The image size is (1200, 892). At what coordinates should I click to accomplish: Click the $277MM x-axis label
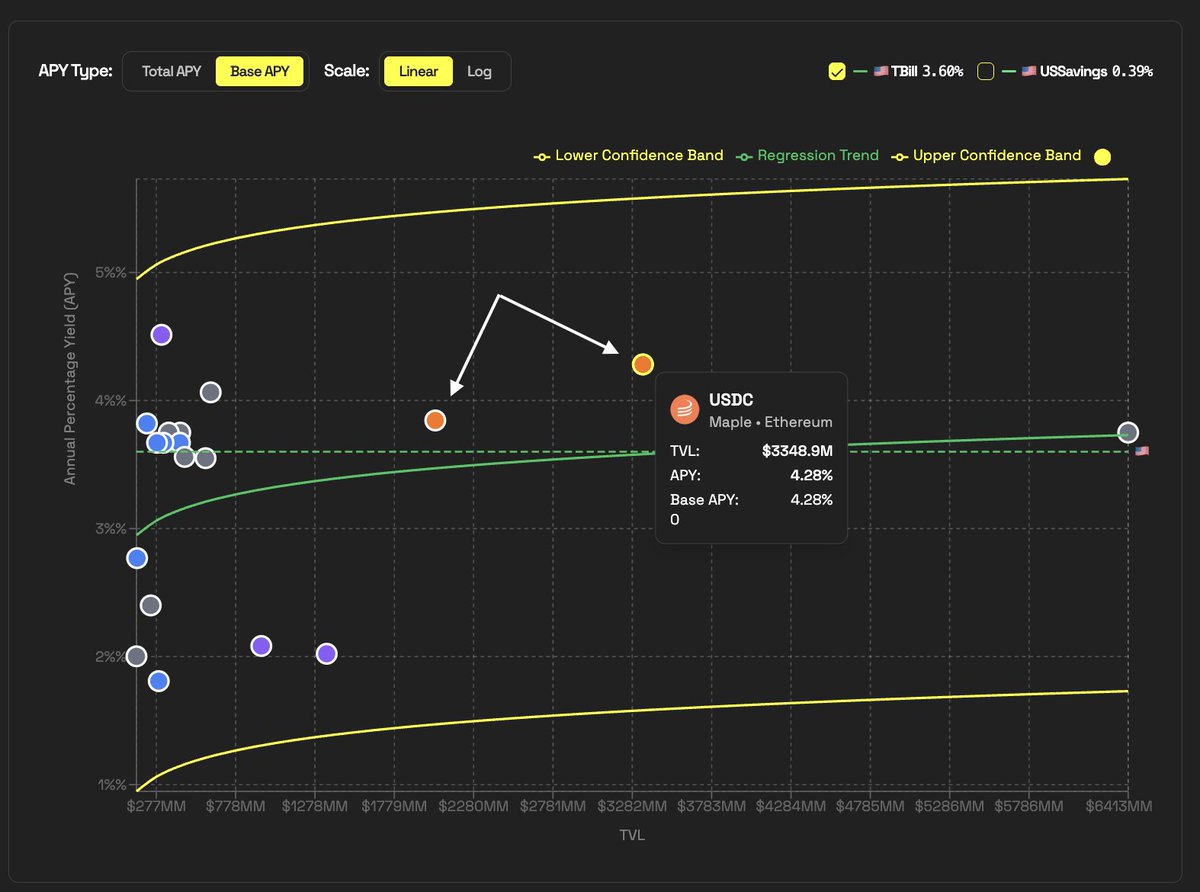[x=156, y=805]
